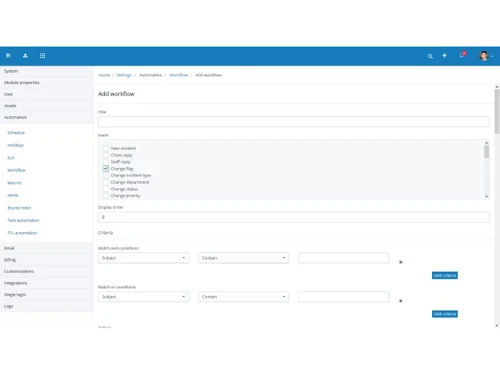
Task: Open Workflow in the Automation submenu
Action: point(16,170)
